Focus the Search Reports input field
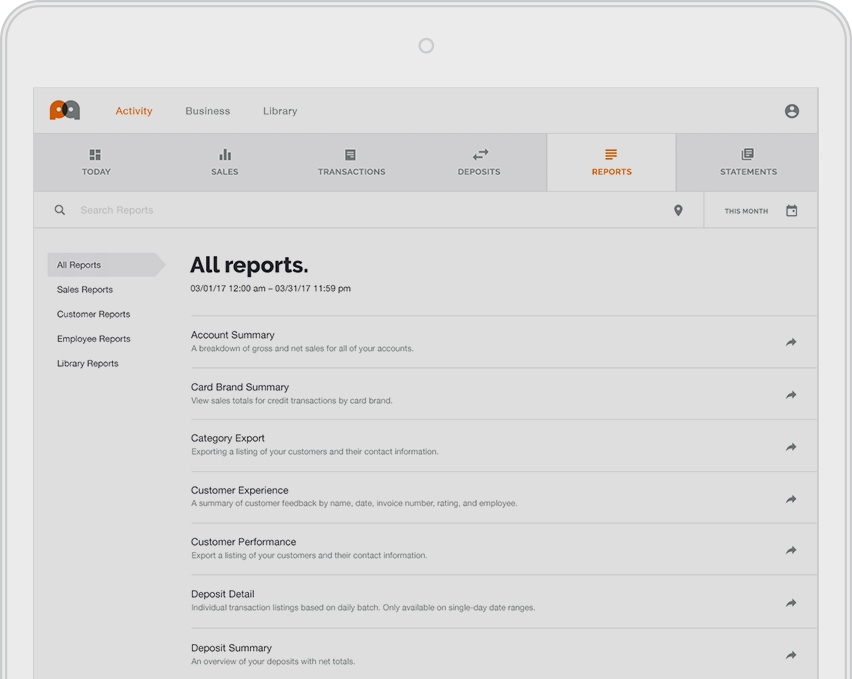This screenshot has height=679, width=852. tap(116, 210)
